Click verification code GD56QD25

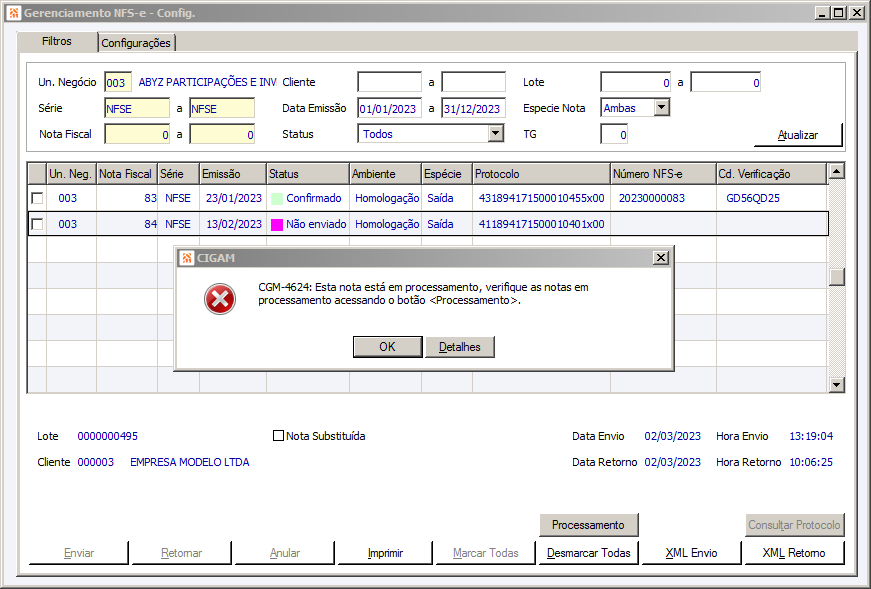tap(753, 198)
